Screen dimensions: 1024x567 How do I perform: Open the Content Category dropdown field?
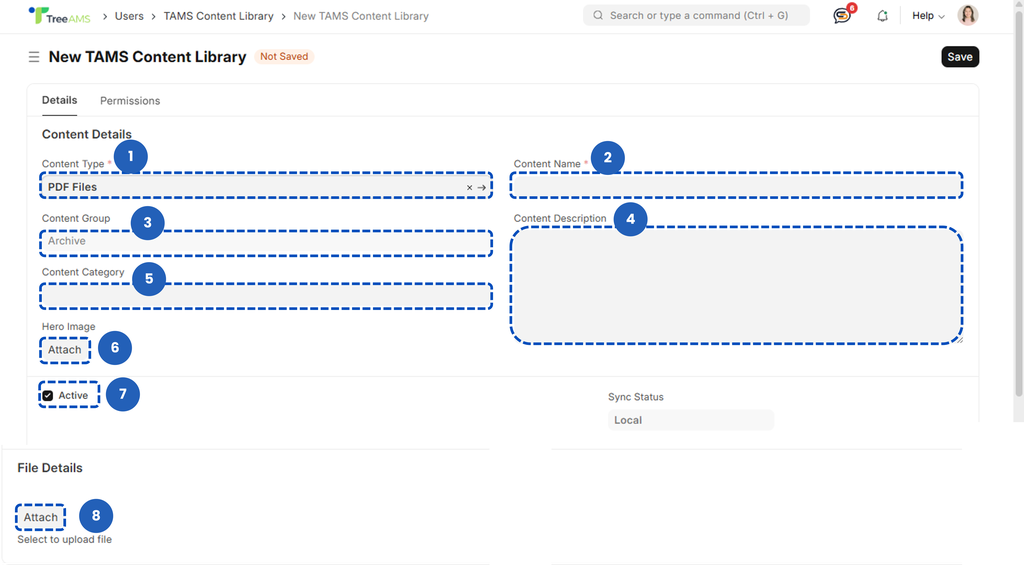pyautogui.click(x=266, y=296)
